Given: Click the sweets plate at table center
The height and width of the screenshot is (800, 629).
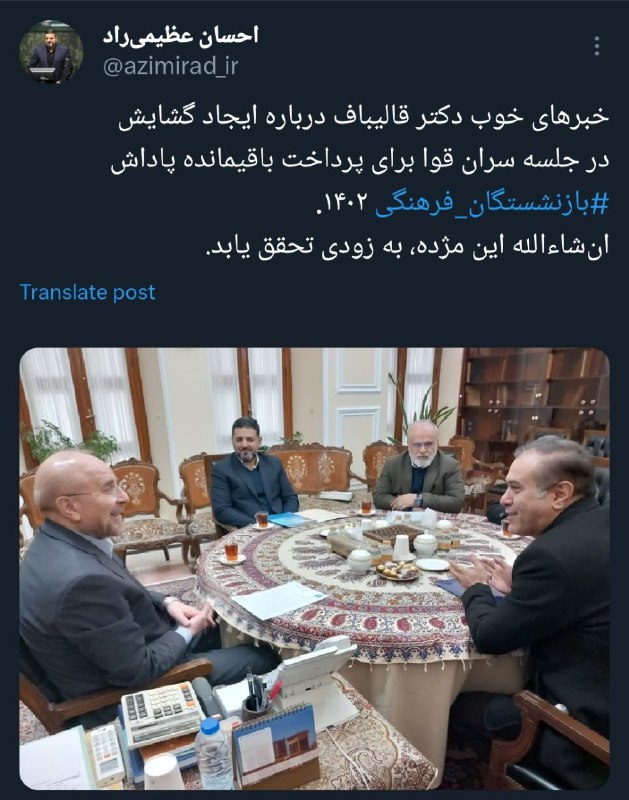Looking at the screenshot, I should pyautogui.click(x=397, y=569).
